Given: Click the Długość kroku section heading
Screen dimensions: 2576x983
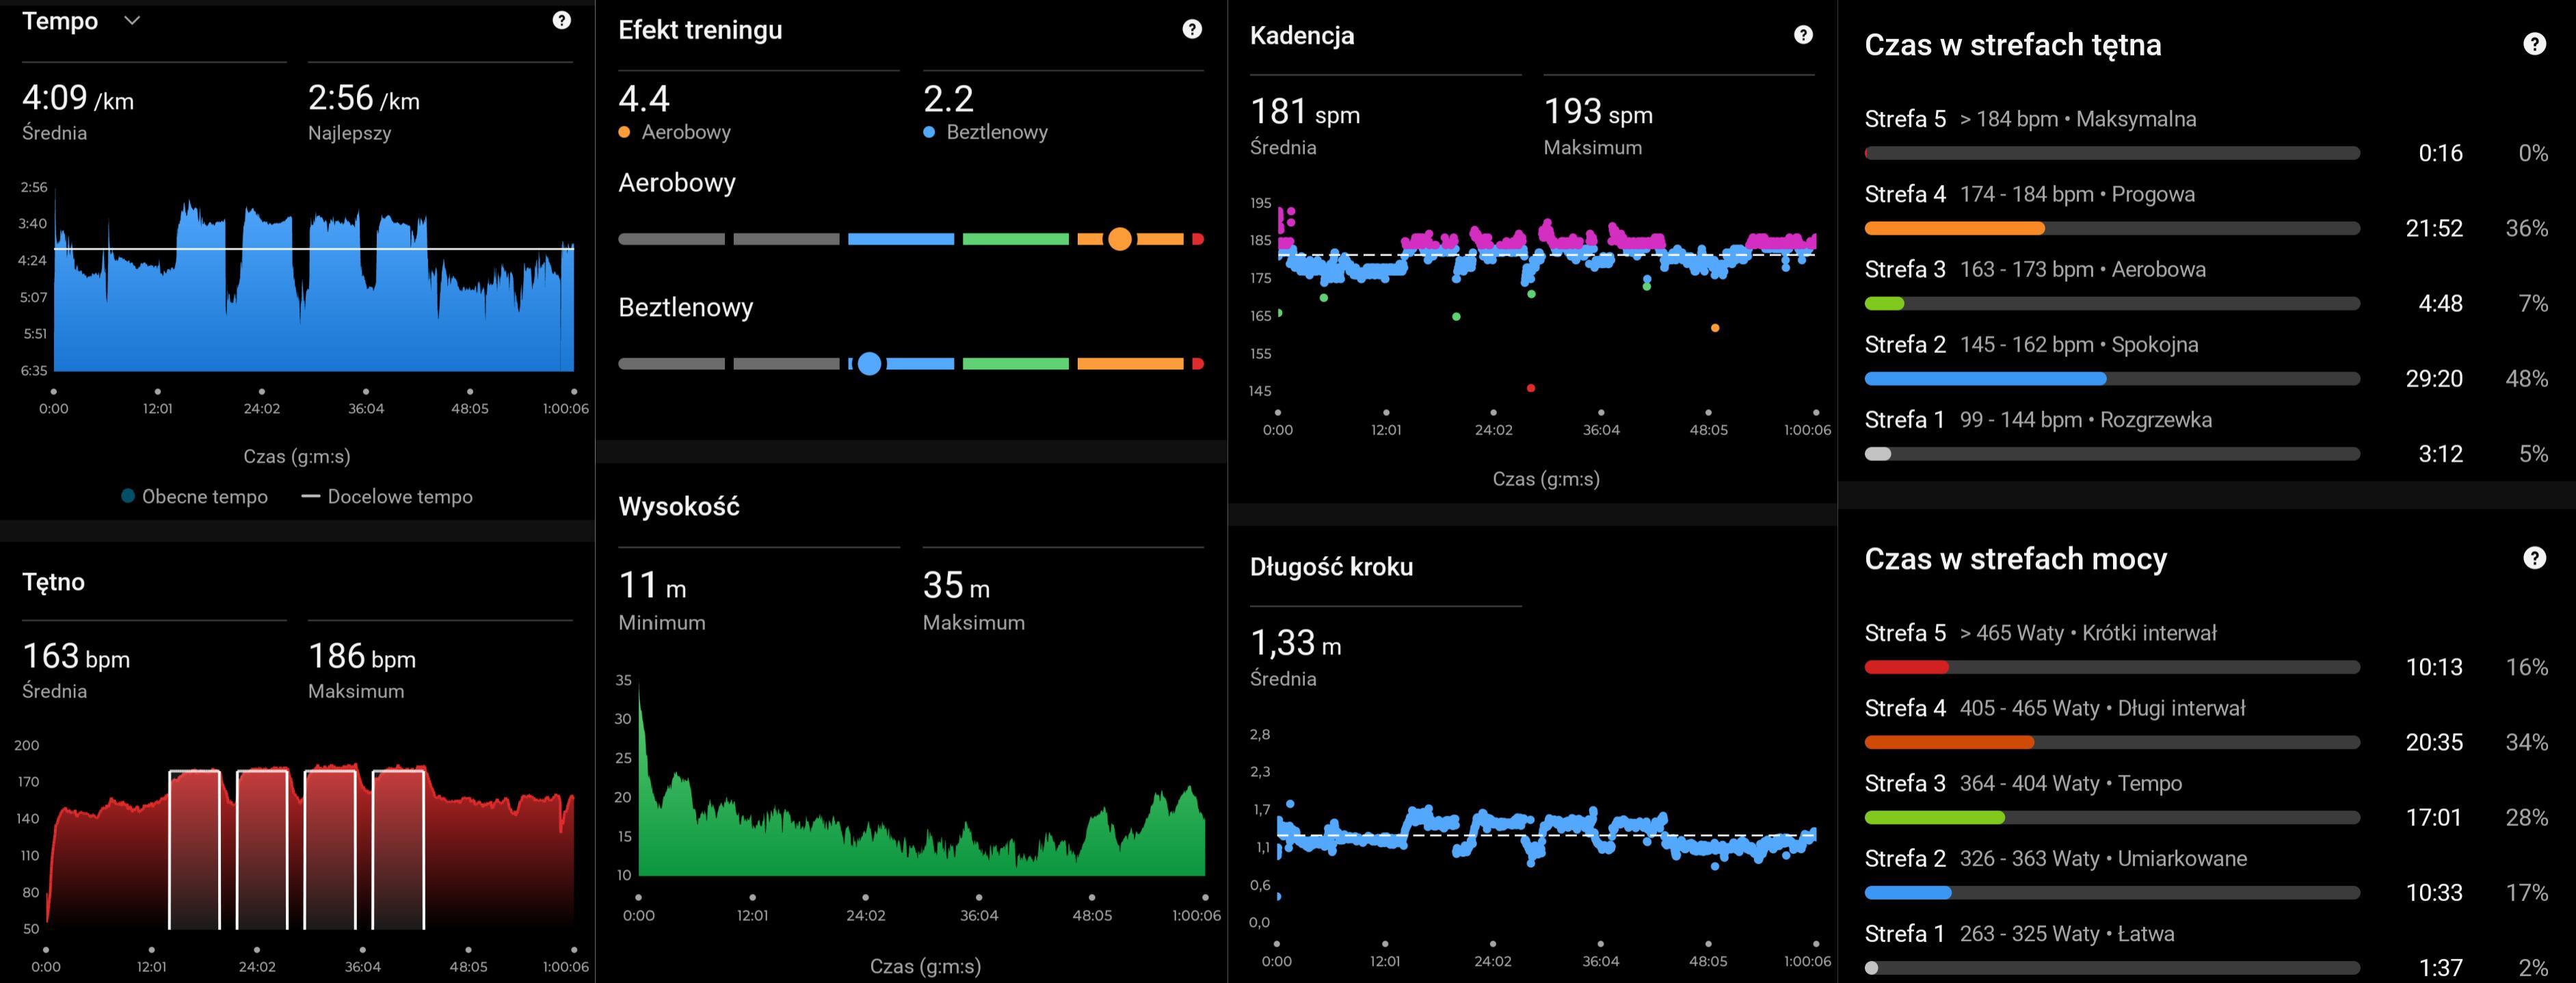Looking at the screenshot, I should (x=1331, y=566).
